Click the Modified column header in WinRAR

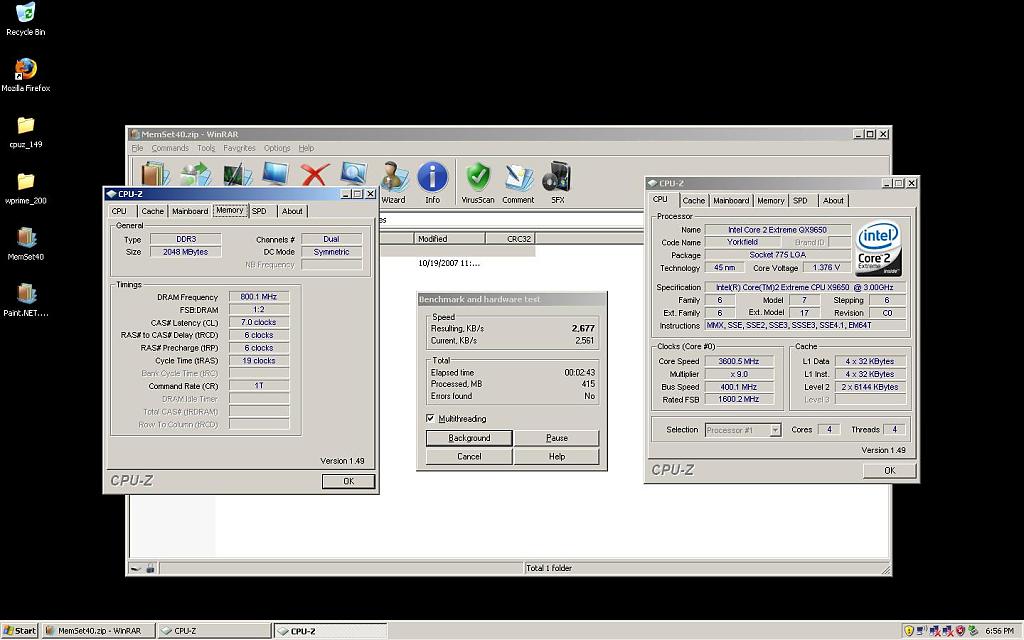(449, 239)
